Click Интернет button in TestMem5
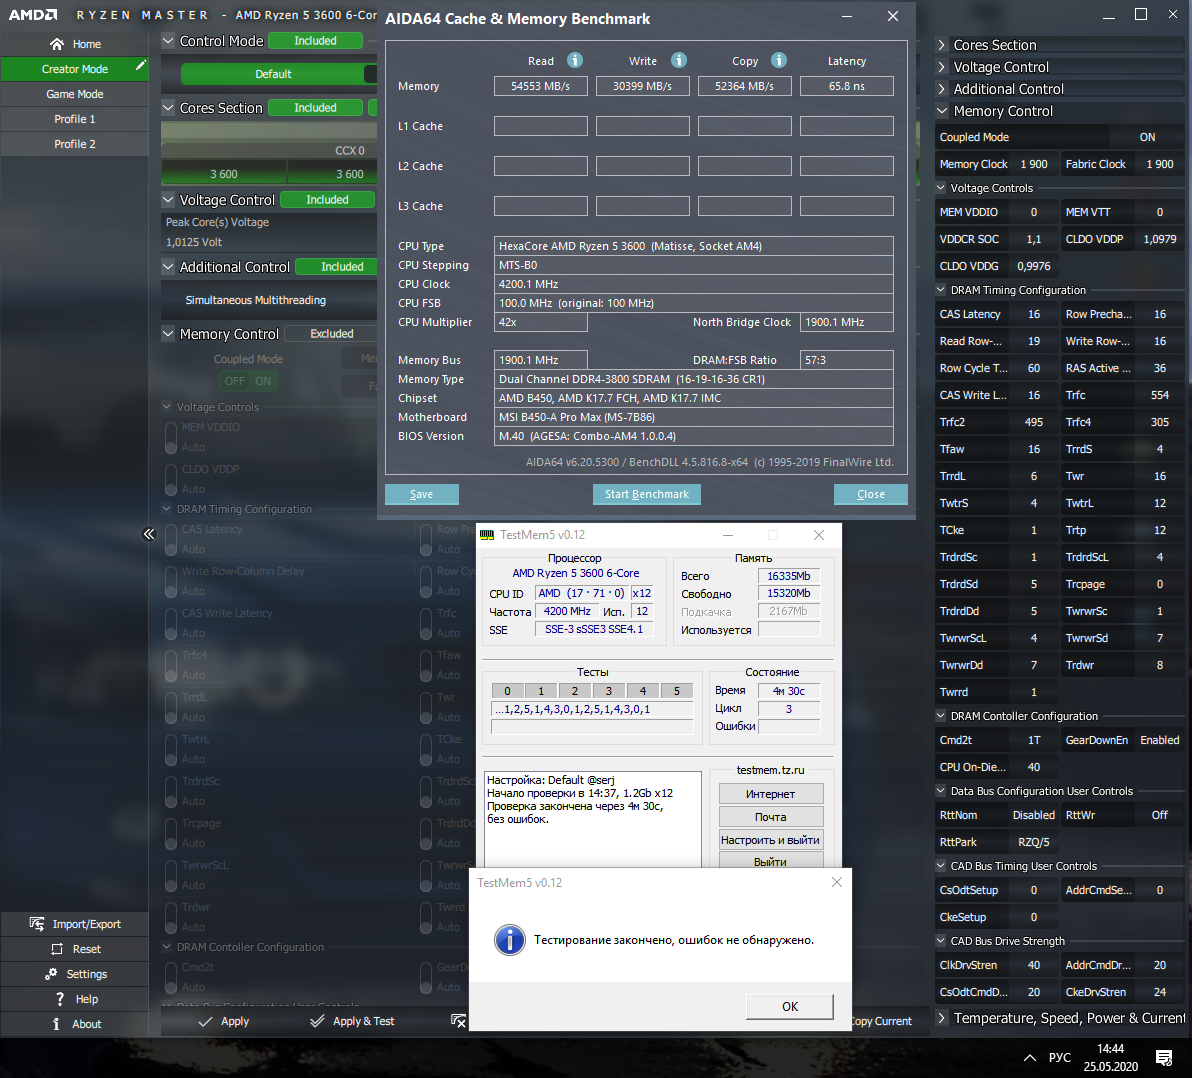Image resolution: width=1192 pixels, height=1078 pixels. click(770, 794)
